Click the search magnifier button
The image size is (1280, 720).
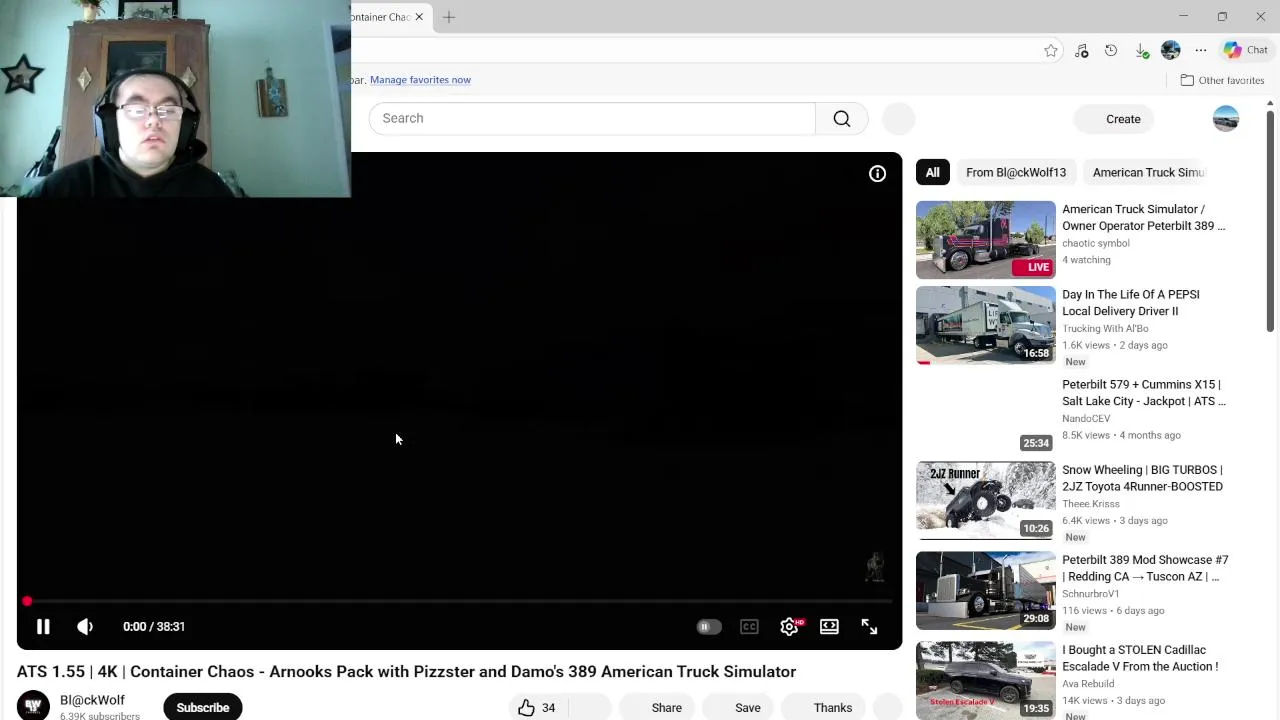point(842,118)
